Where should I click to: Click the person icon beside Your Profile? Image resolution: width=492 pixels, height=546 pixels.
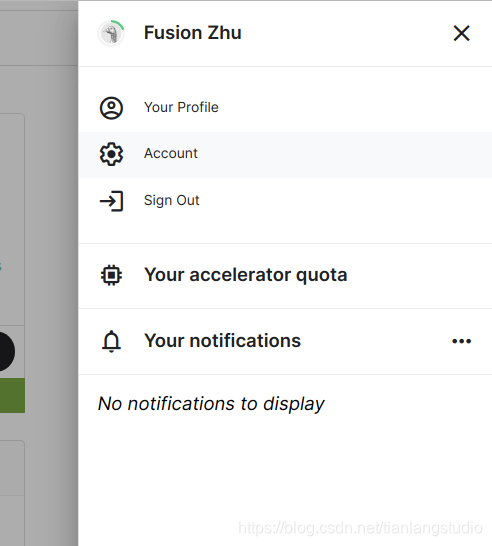pyautogui.click(x=111, y=108)
